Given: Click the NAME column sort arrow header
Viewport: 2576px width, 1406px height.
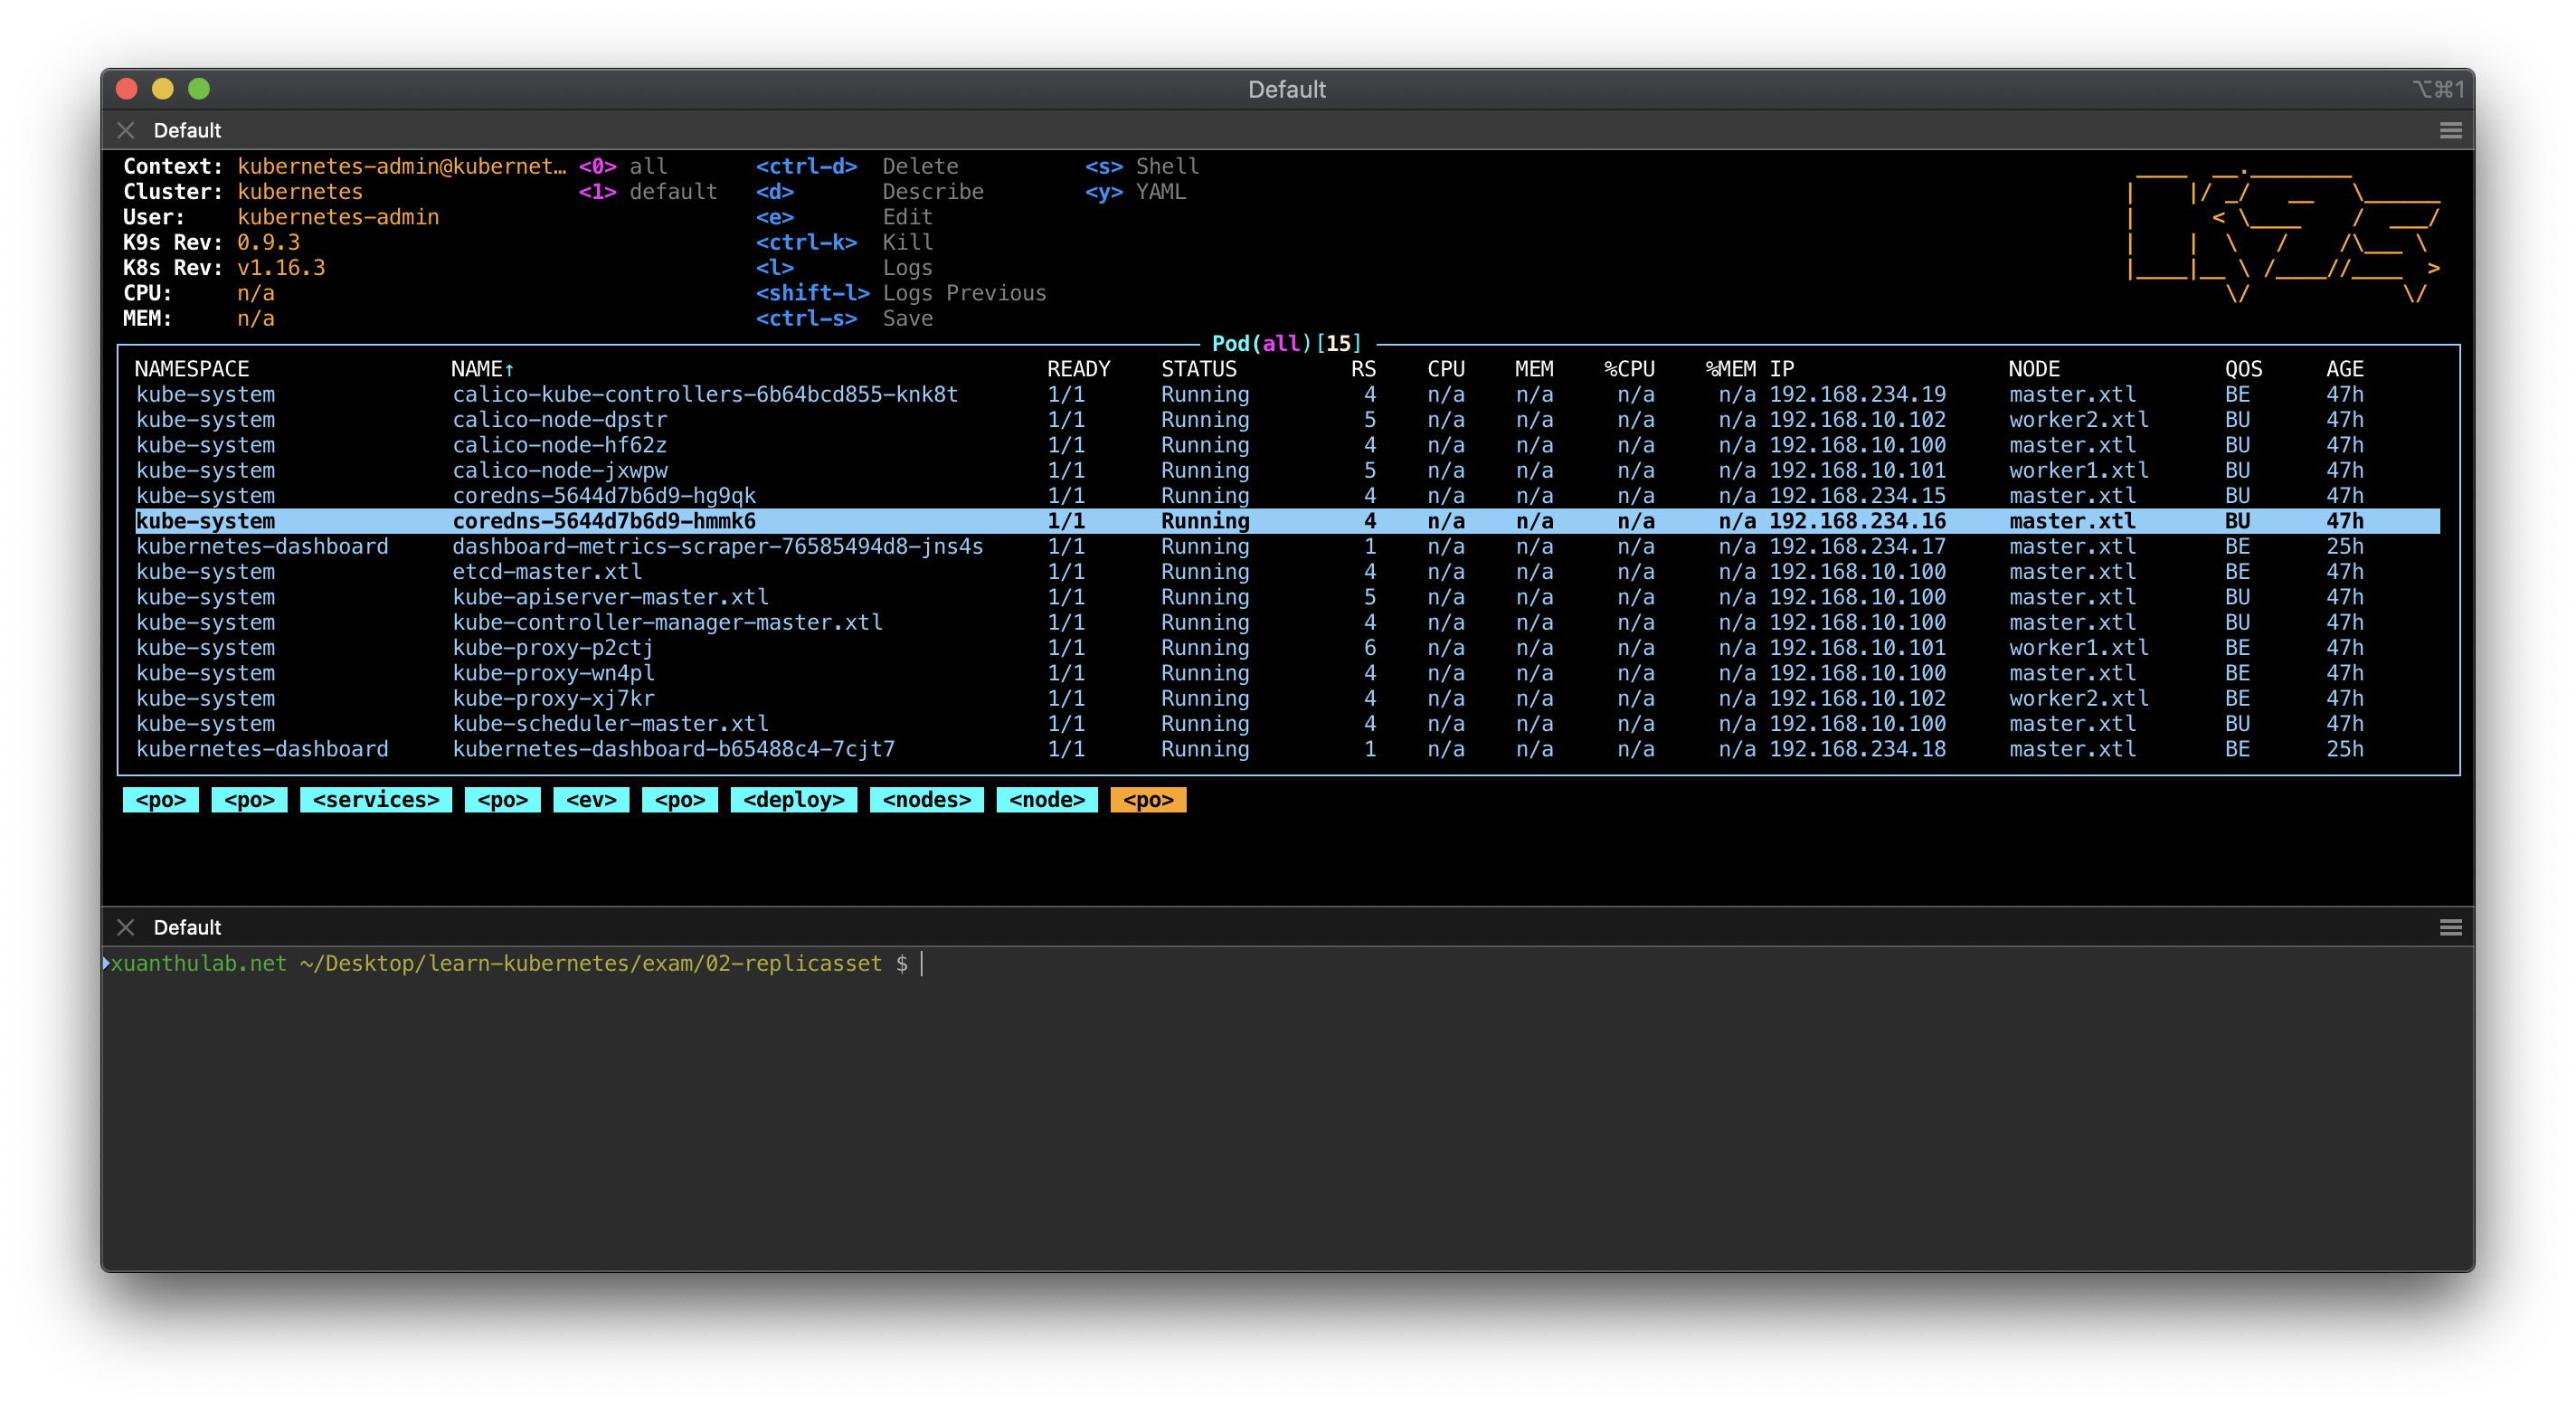Looking at the screenshot, I should coord(482,369).
